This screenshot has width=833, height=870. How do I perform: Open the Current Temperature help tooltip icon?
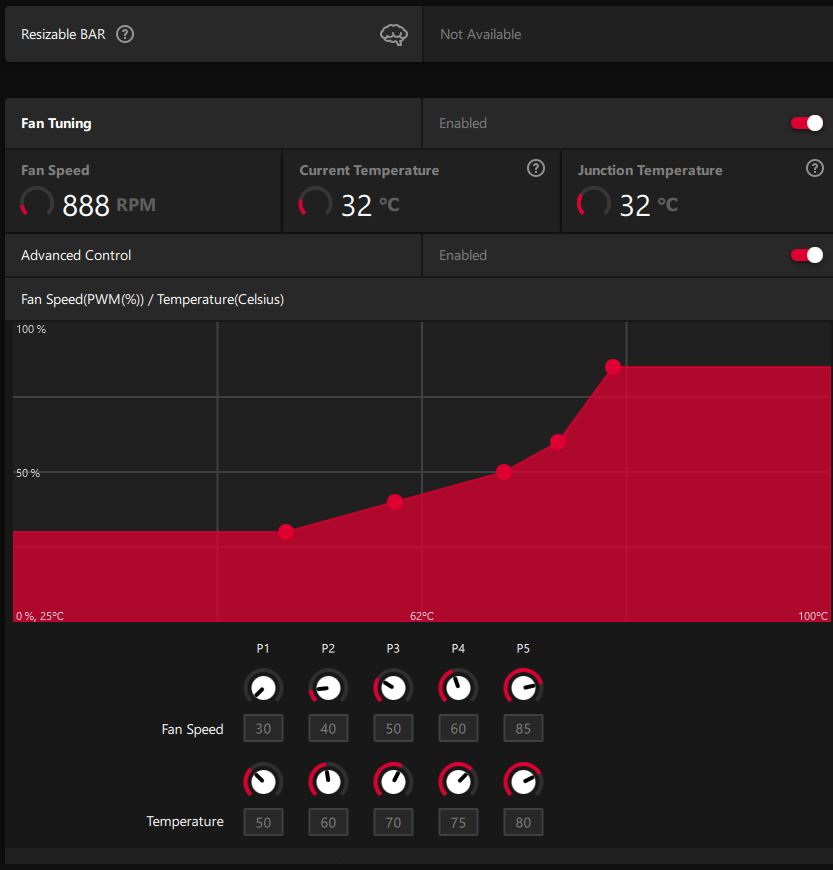point(536,168)
